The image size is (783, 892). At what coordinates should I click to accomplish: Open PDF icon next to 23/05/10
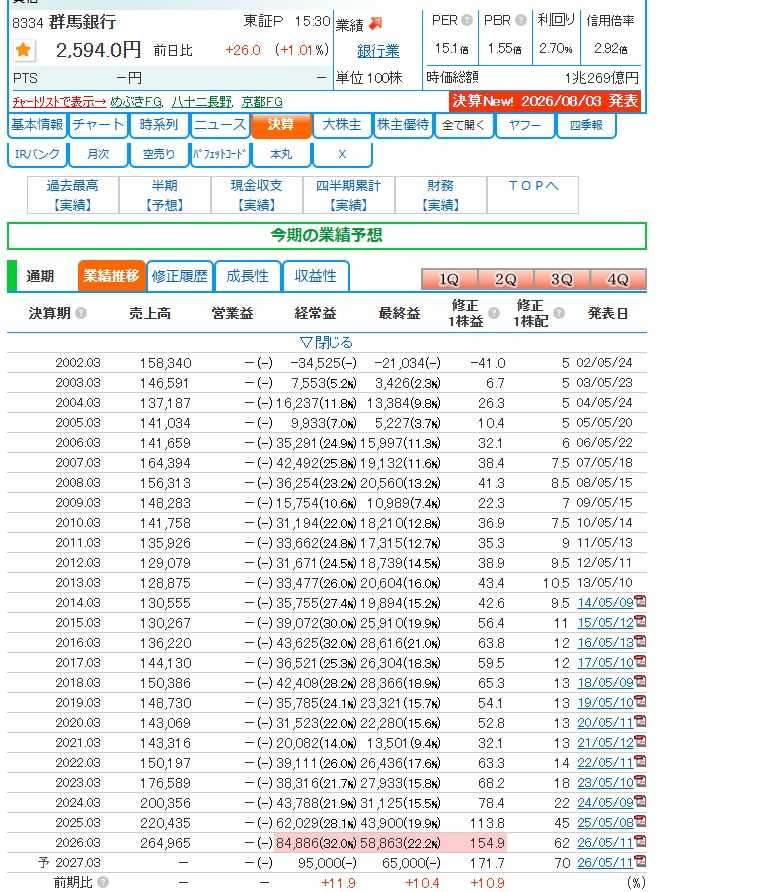pos(640,782)
